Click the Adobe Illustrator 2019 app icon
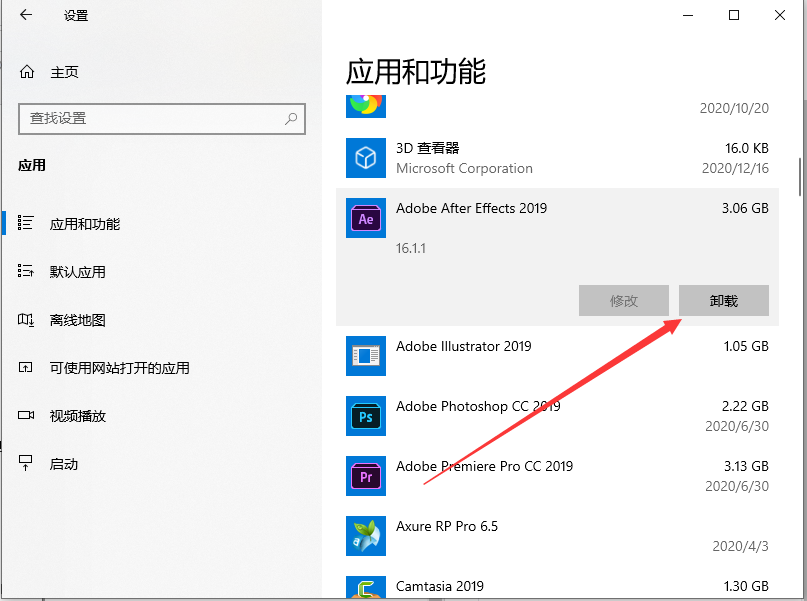The height and width of the screenshot is (601, 807). pyautogui.click(x=365, y=356)
